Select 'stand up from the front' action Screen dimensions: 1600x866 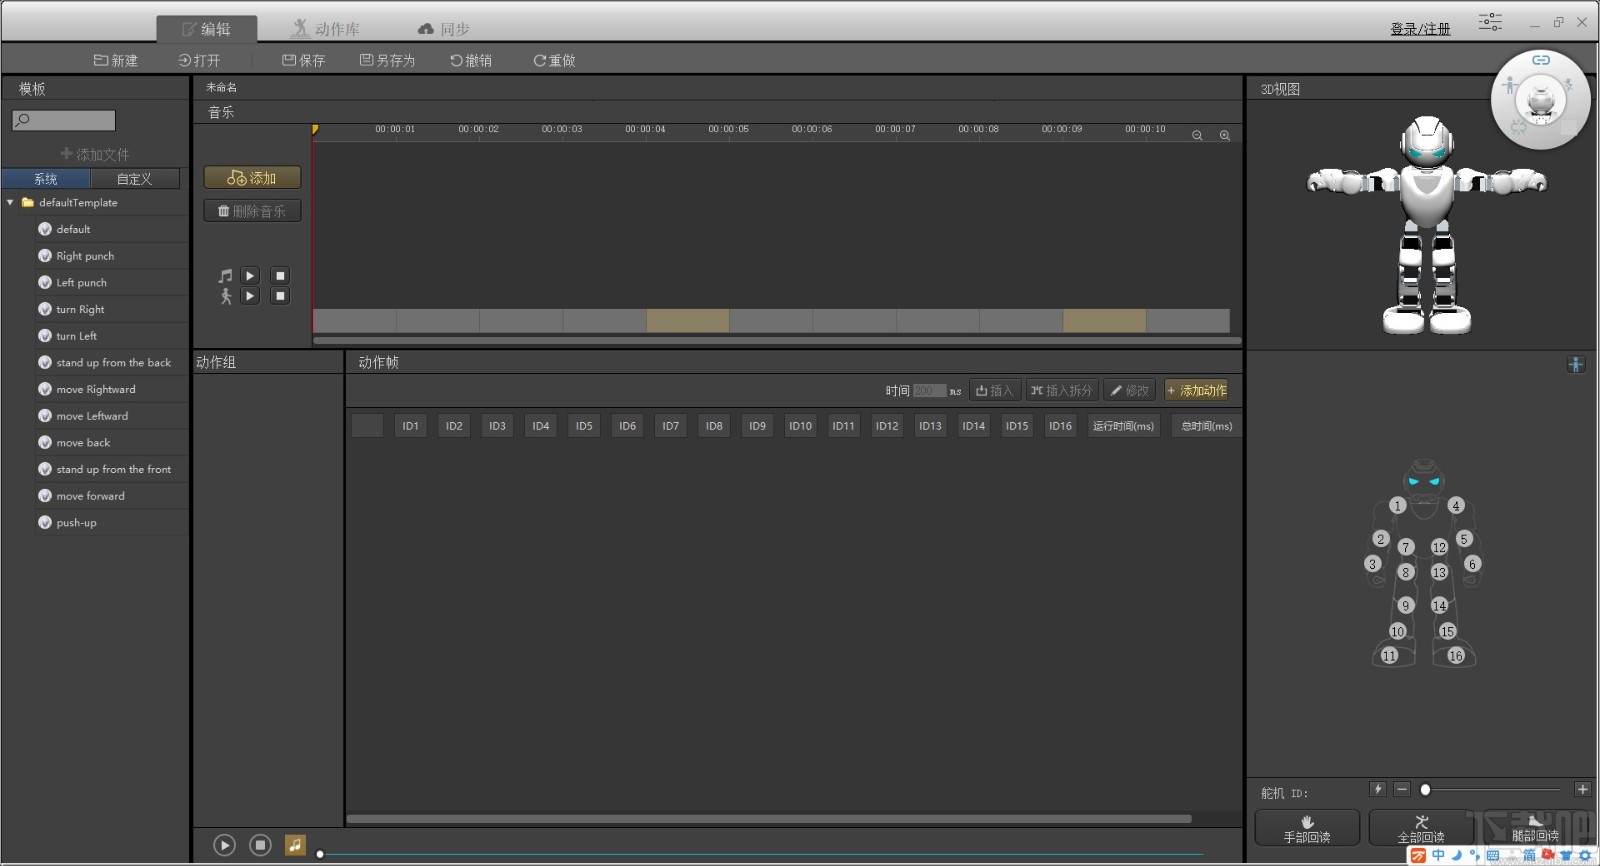113,469
